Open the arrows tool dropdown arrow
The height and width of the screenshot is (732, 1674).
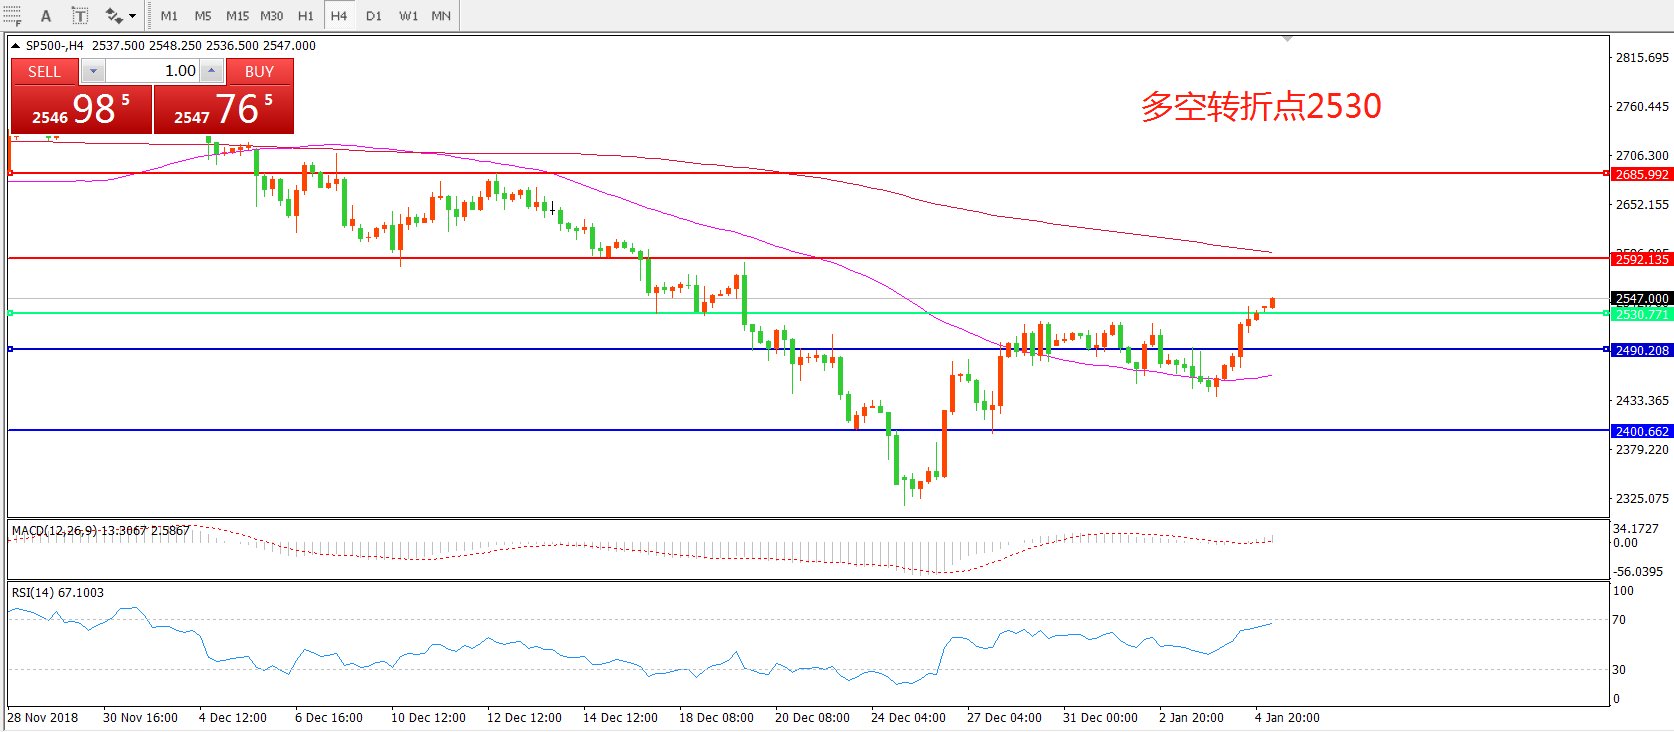(132, 15)
